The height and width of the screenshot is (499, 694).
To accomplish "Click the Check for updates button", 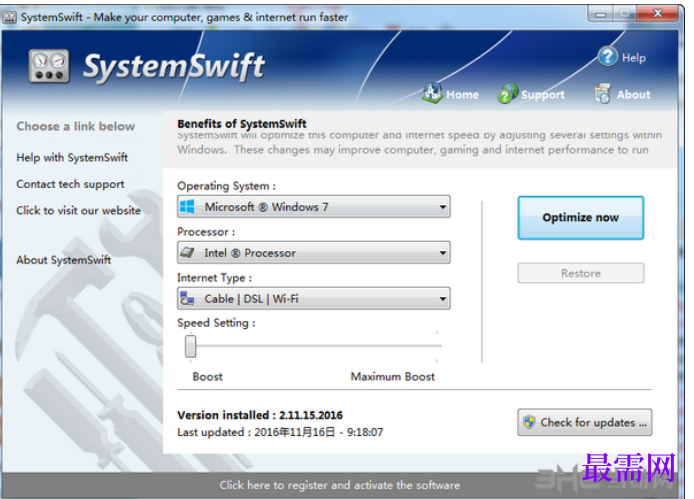I will [584, 422].
